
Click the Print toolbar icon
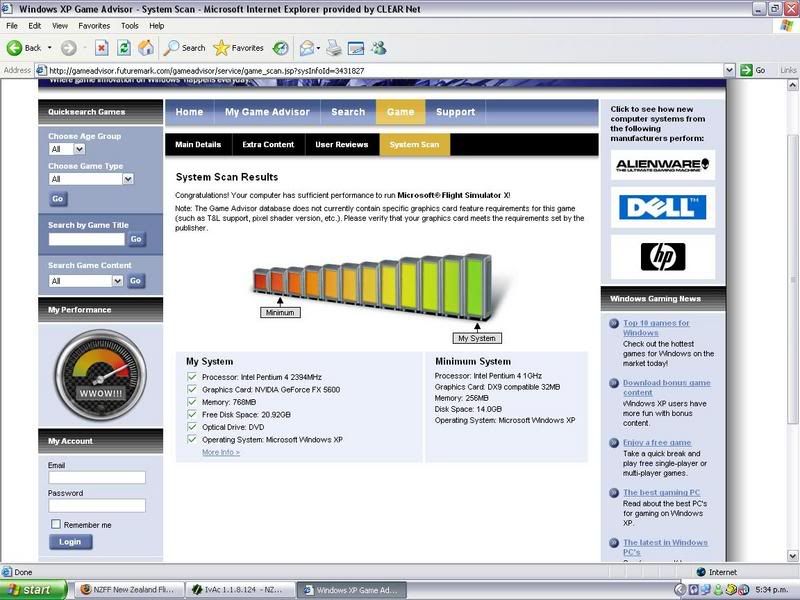point(333,48)
